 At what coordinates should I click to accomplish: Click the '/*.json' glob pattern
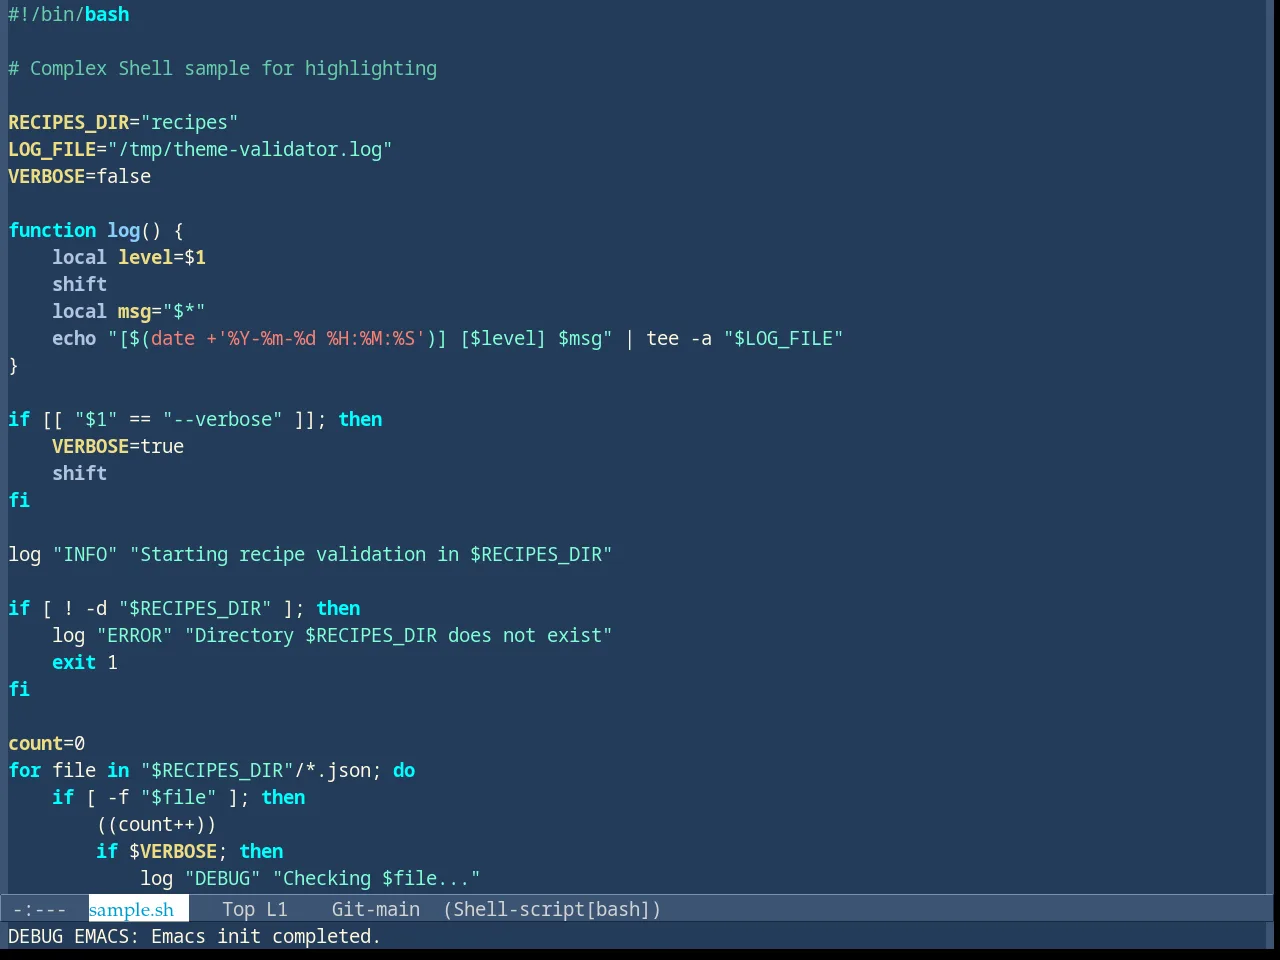click(332, 770)
